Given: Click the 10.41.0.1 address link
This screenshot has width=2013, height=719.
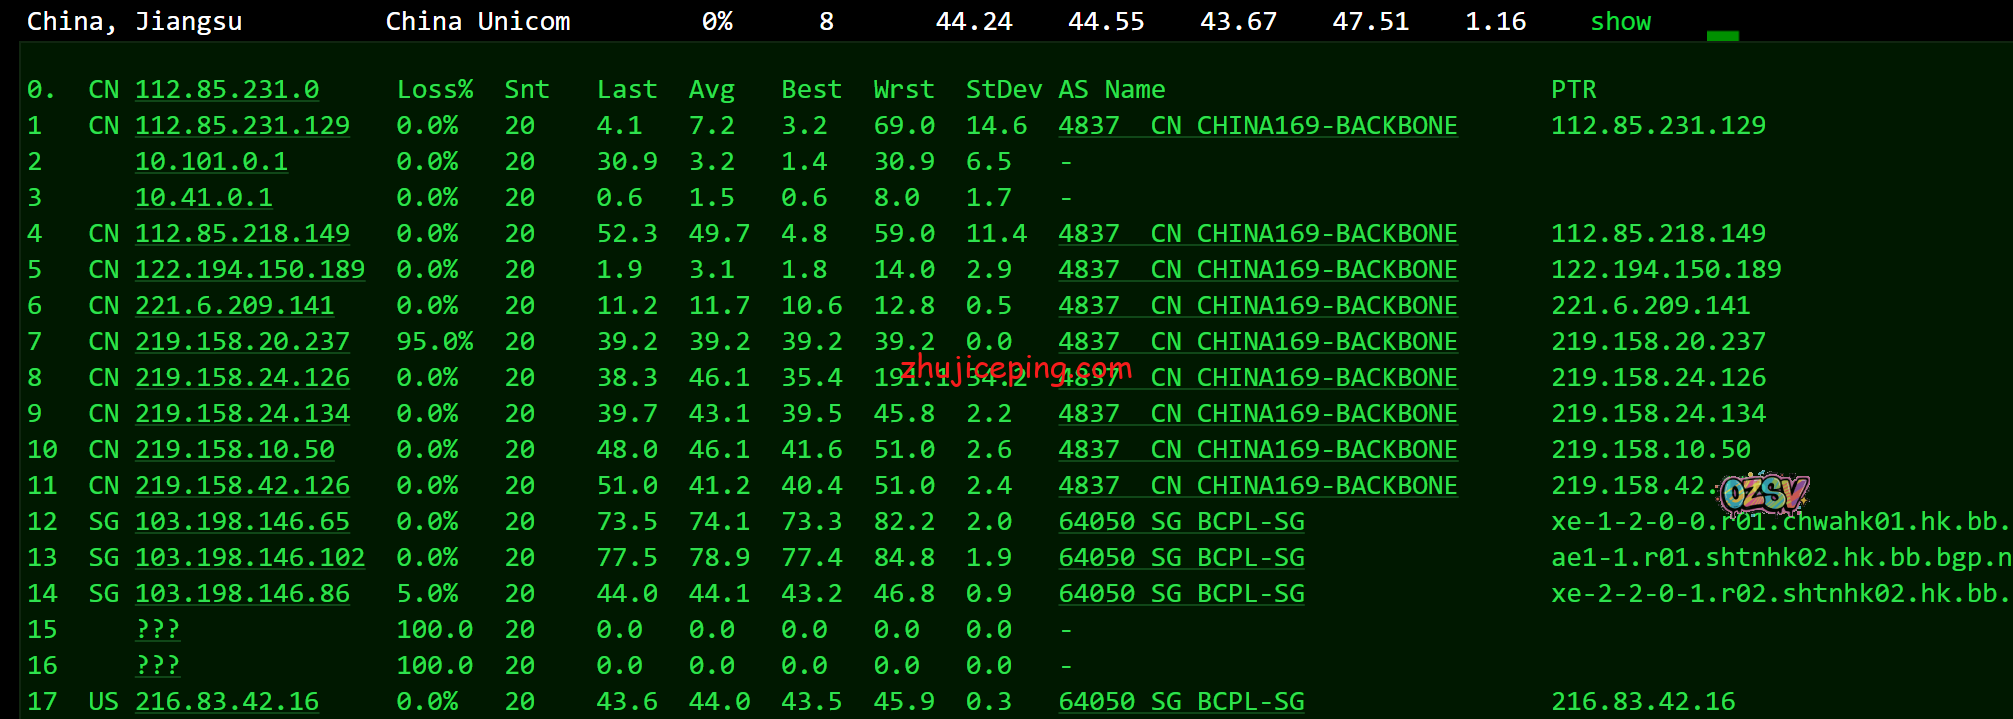Looking at the screenshot, I should [x=204, y=198].
